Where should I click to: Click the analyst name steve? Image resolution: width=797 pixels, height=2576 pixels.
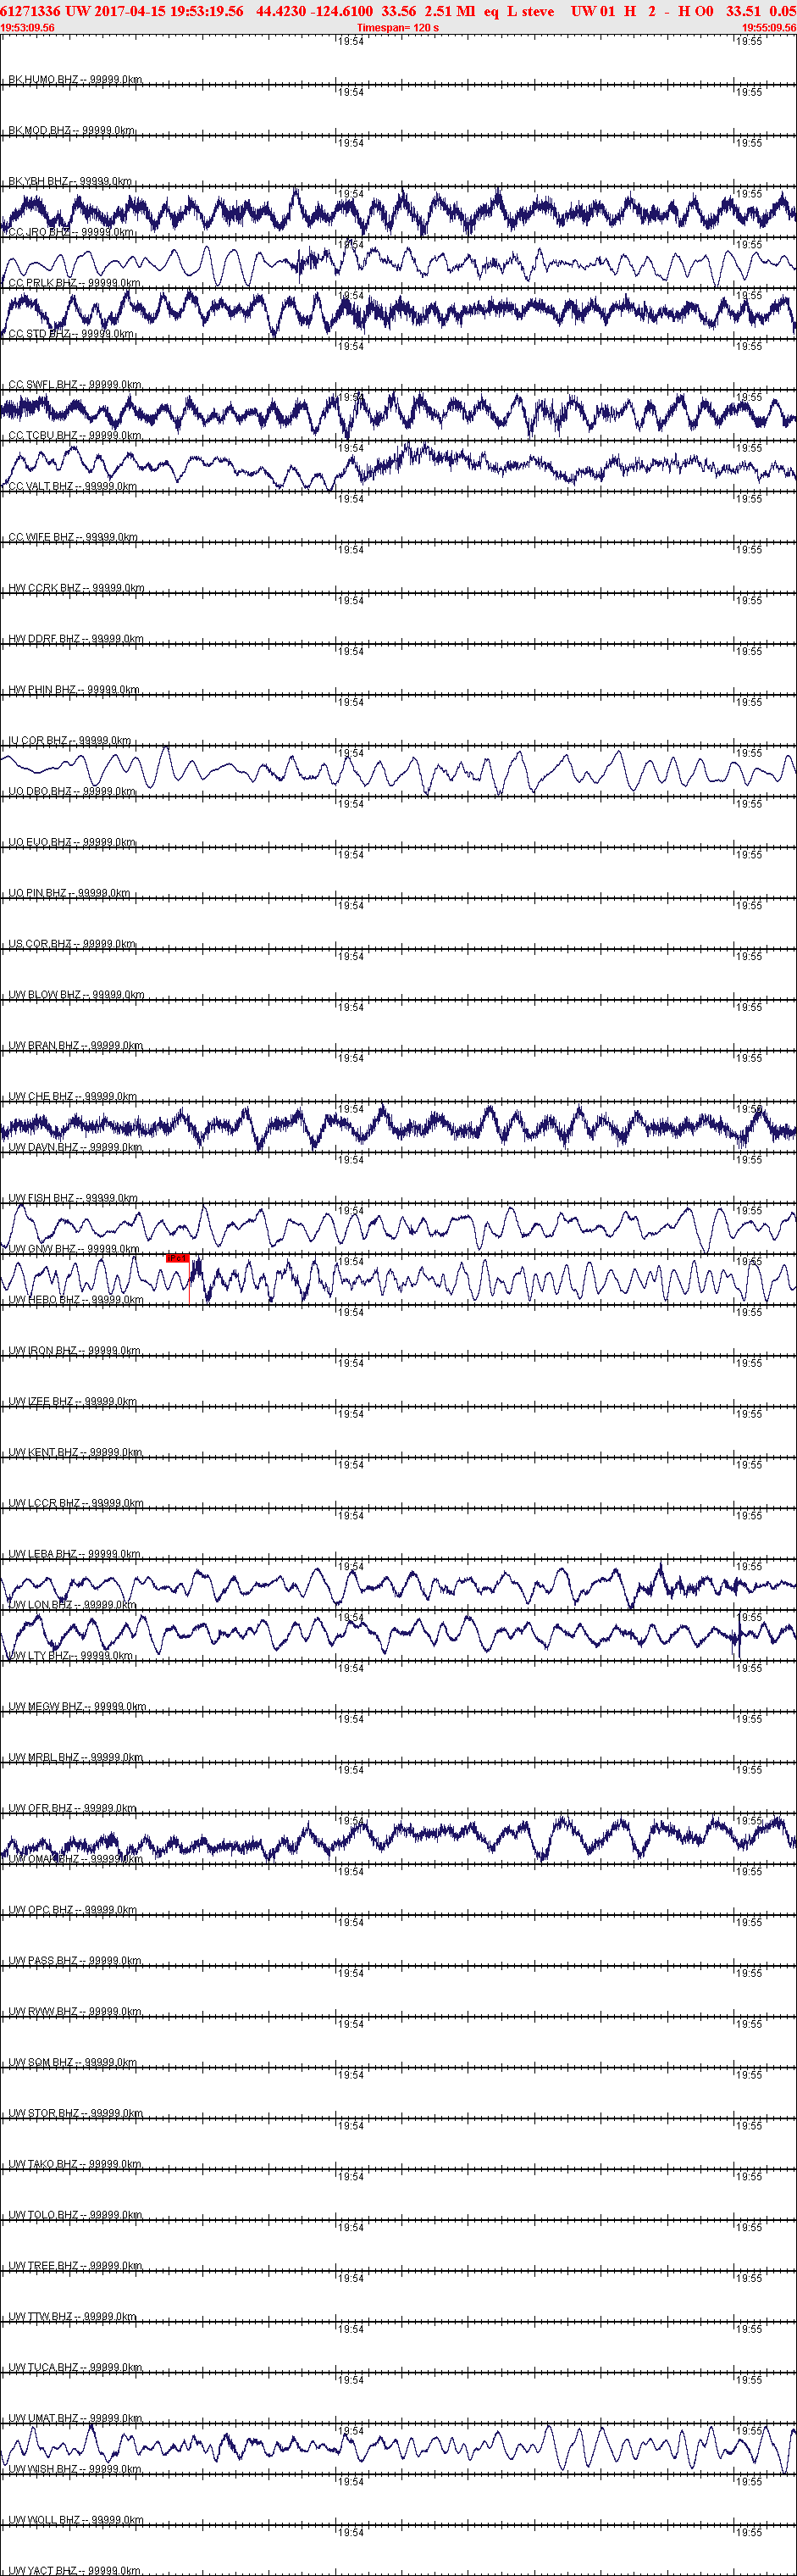537,11
